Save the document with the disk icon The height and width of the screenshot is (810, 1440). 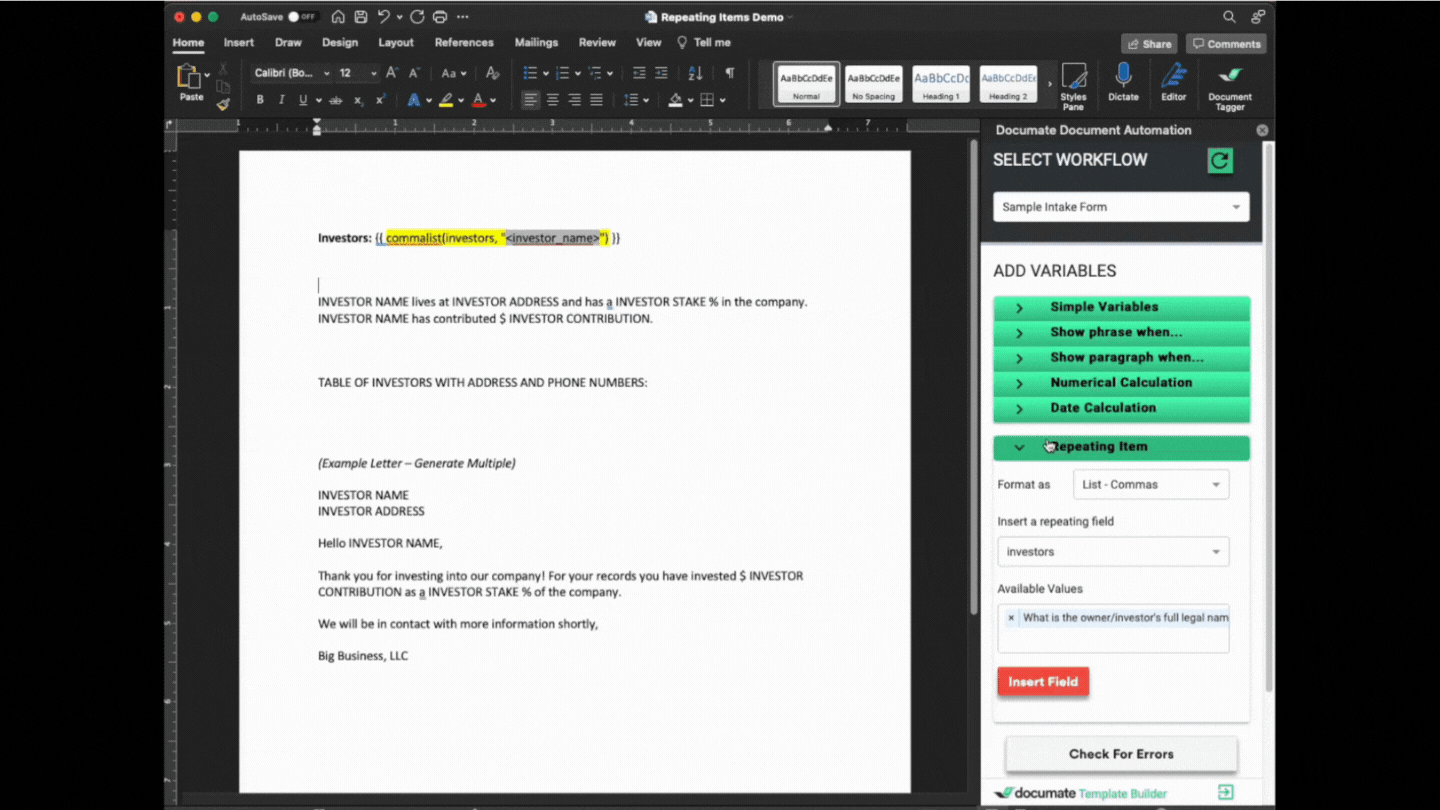(x=360, y=17)
